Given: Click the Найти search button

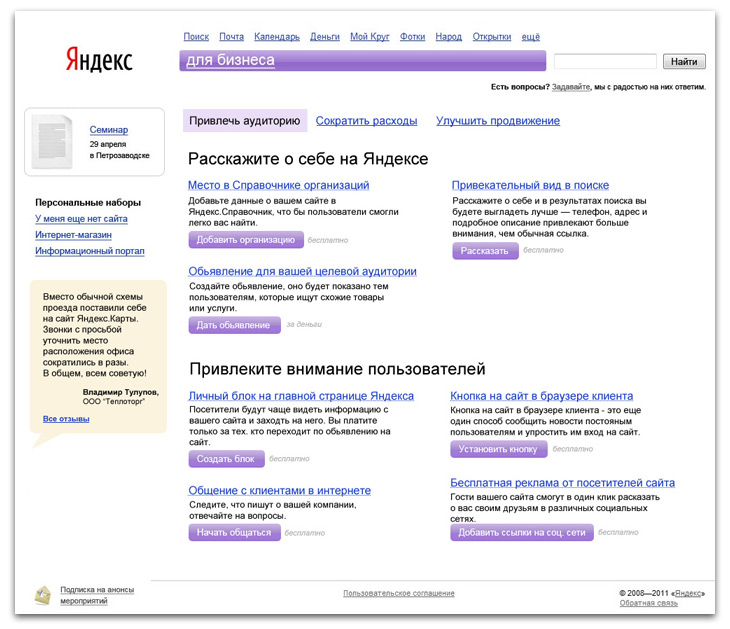Looking at the screenshot, I should tap(684, 61).
